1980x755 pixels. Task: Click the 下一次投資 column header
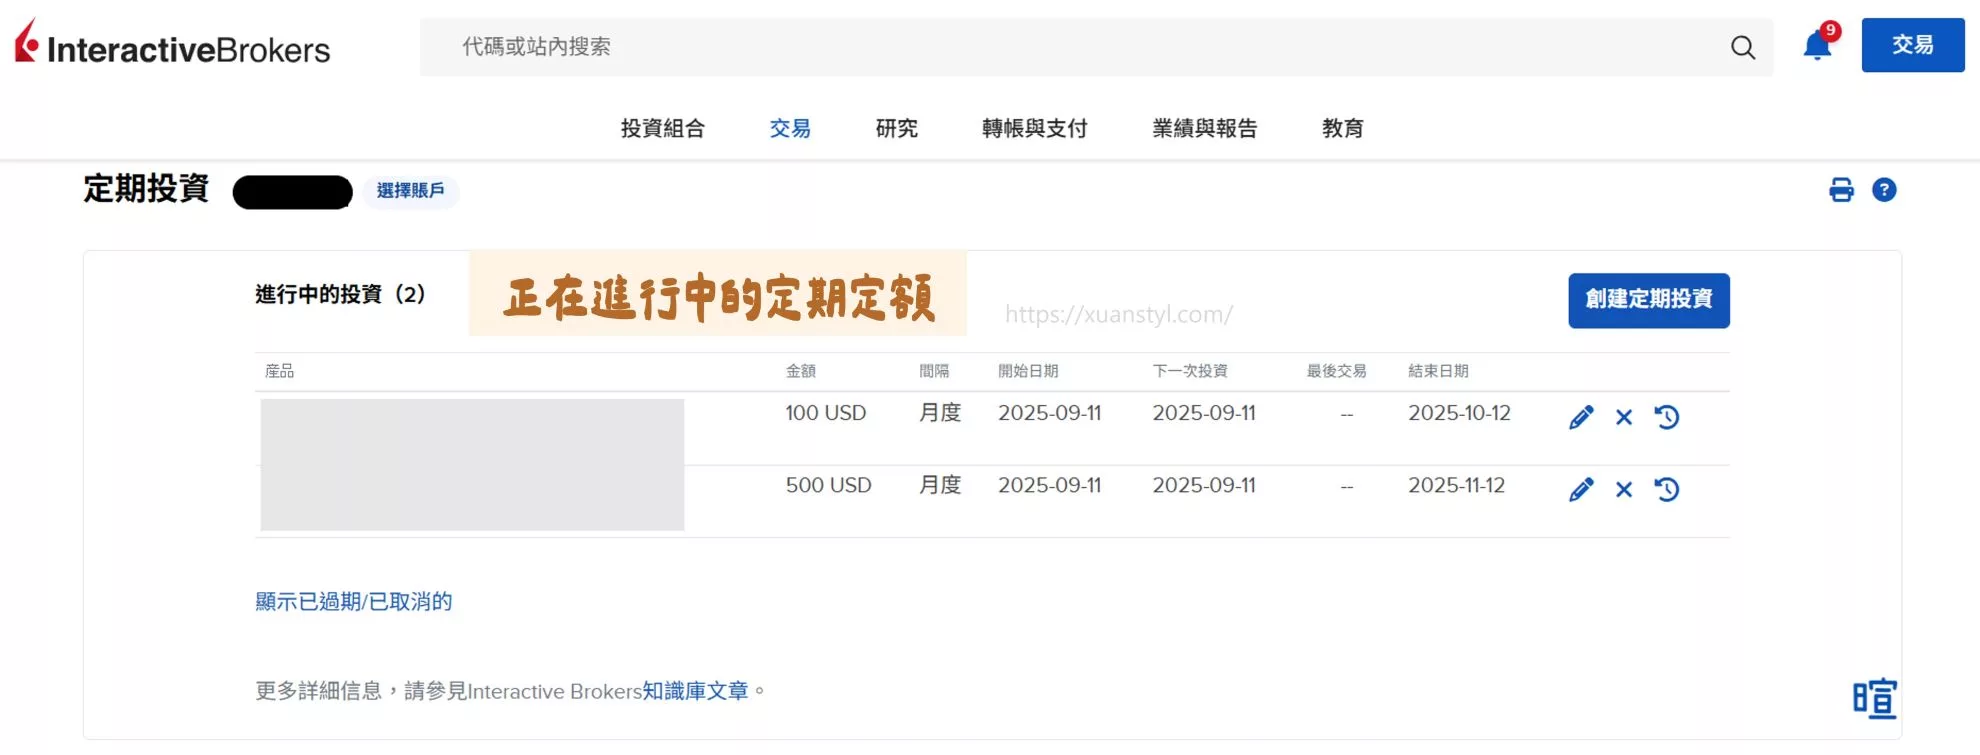(x=1190, y=371)
